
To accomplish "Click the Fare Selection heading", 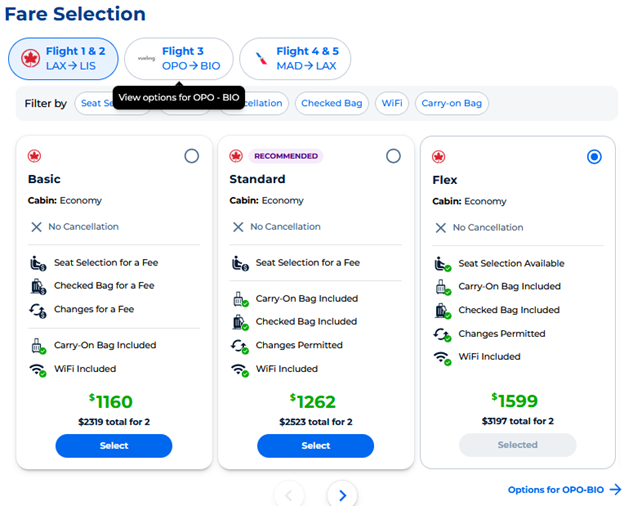I will pyautogui.click(x=75, y=14).
